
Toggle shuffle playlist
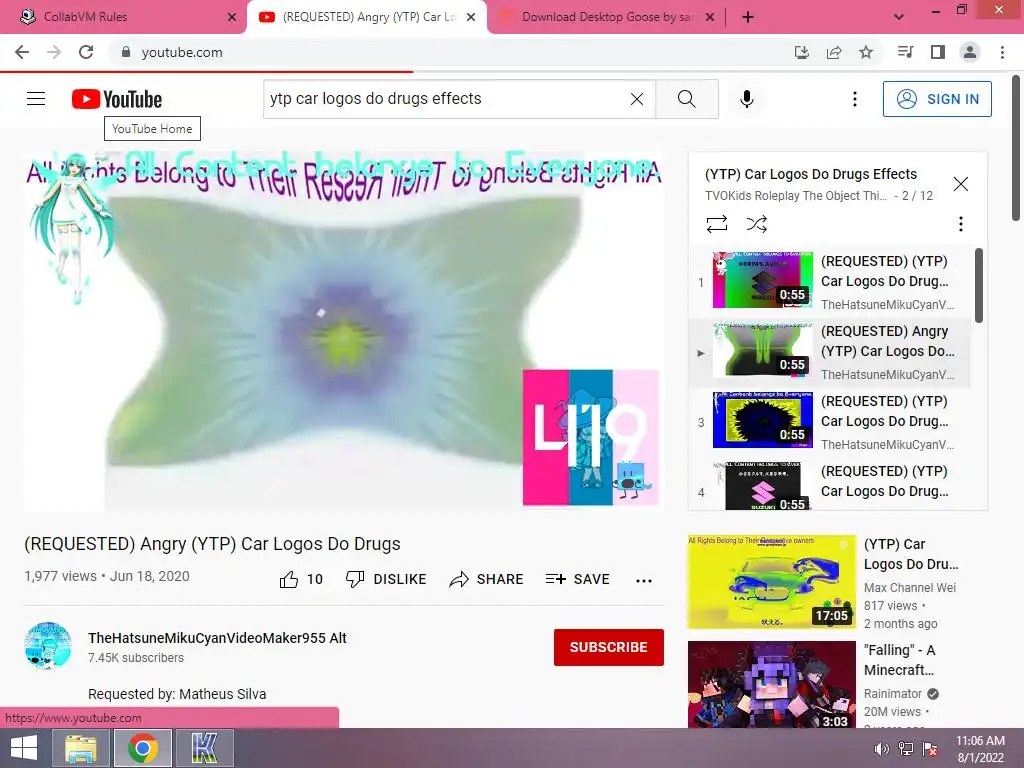pos(756,224)
